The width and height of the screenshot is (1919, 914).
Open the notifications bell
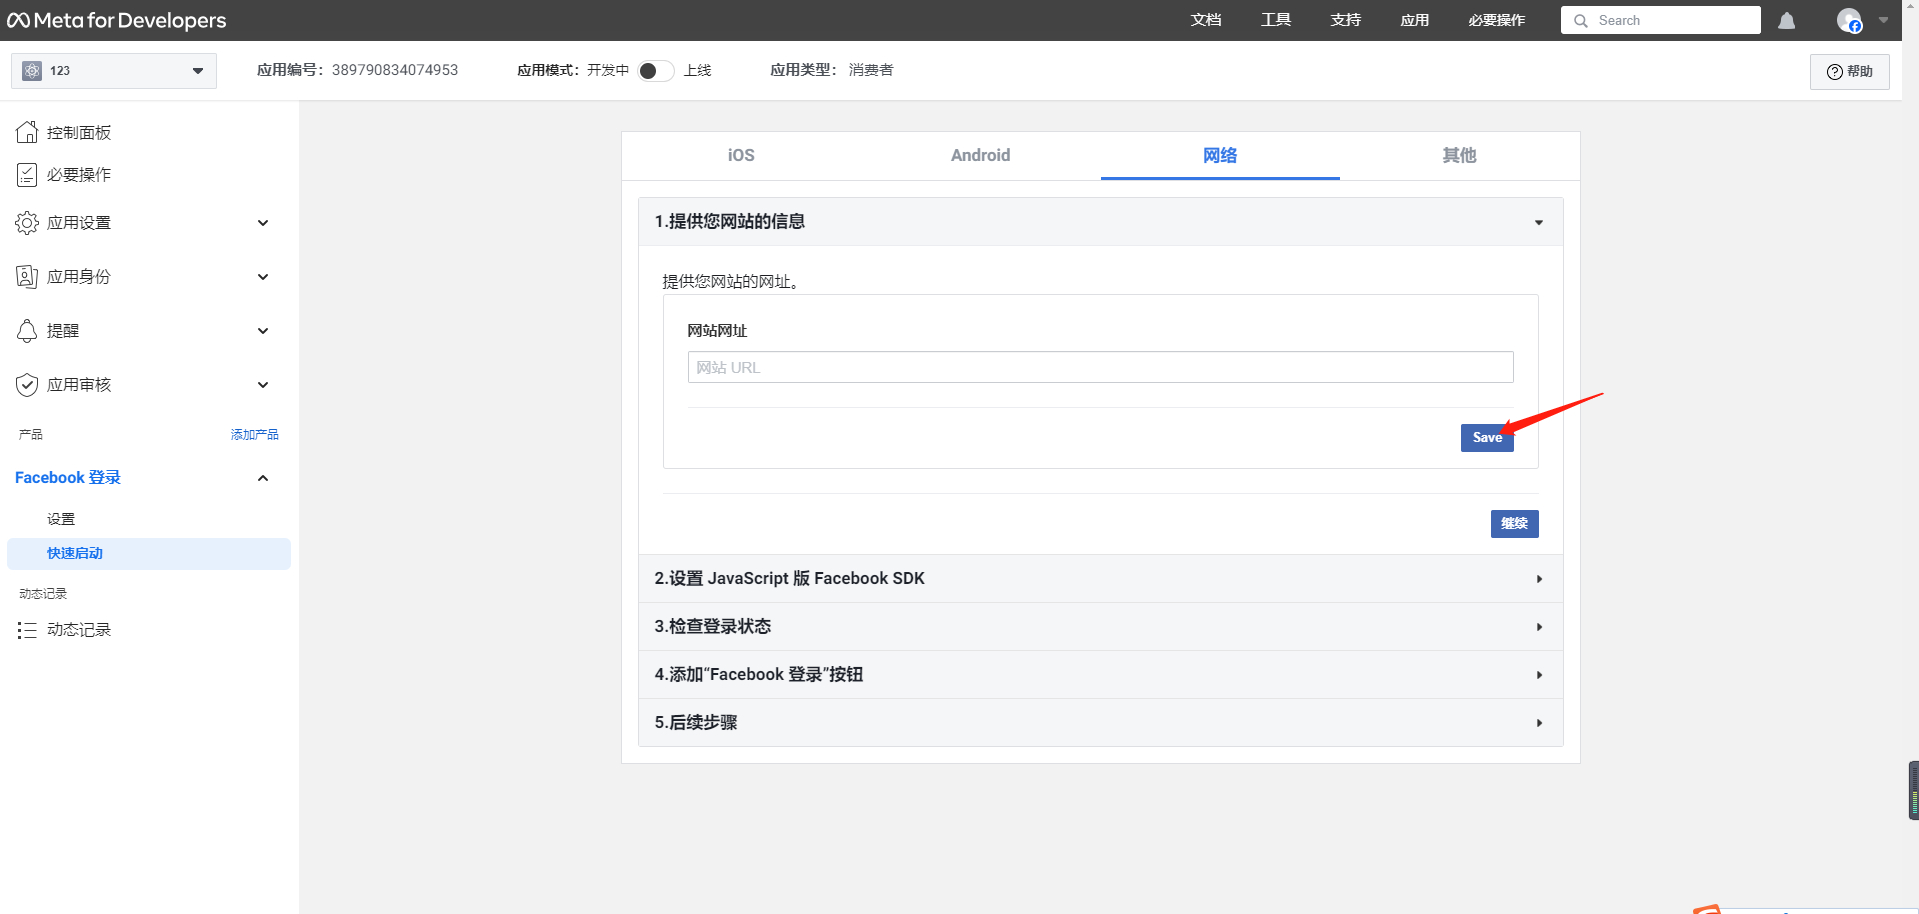1787,20
